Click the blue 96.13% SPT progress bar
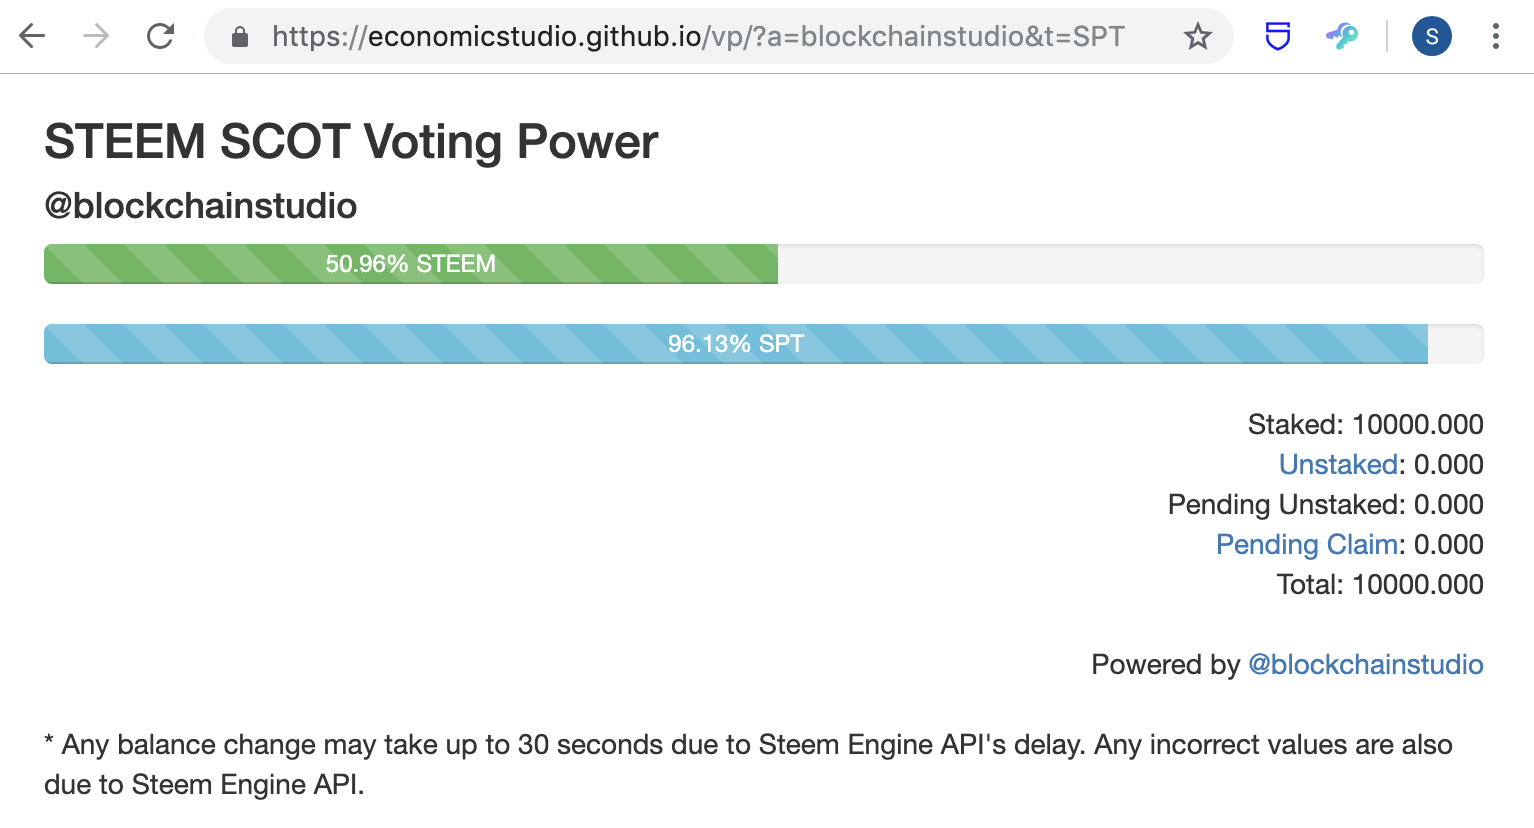Screen dimensions: 1534x828 tap(735, 344)
